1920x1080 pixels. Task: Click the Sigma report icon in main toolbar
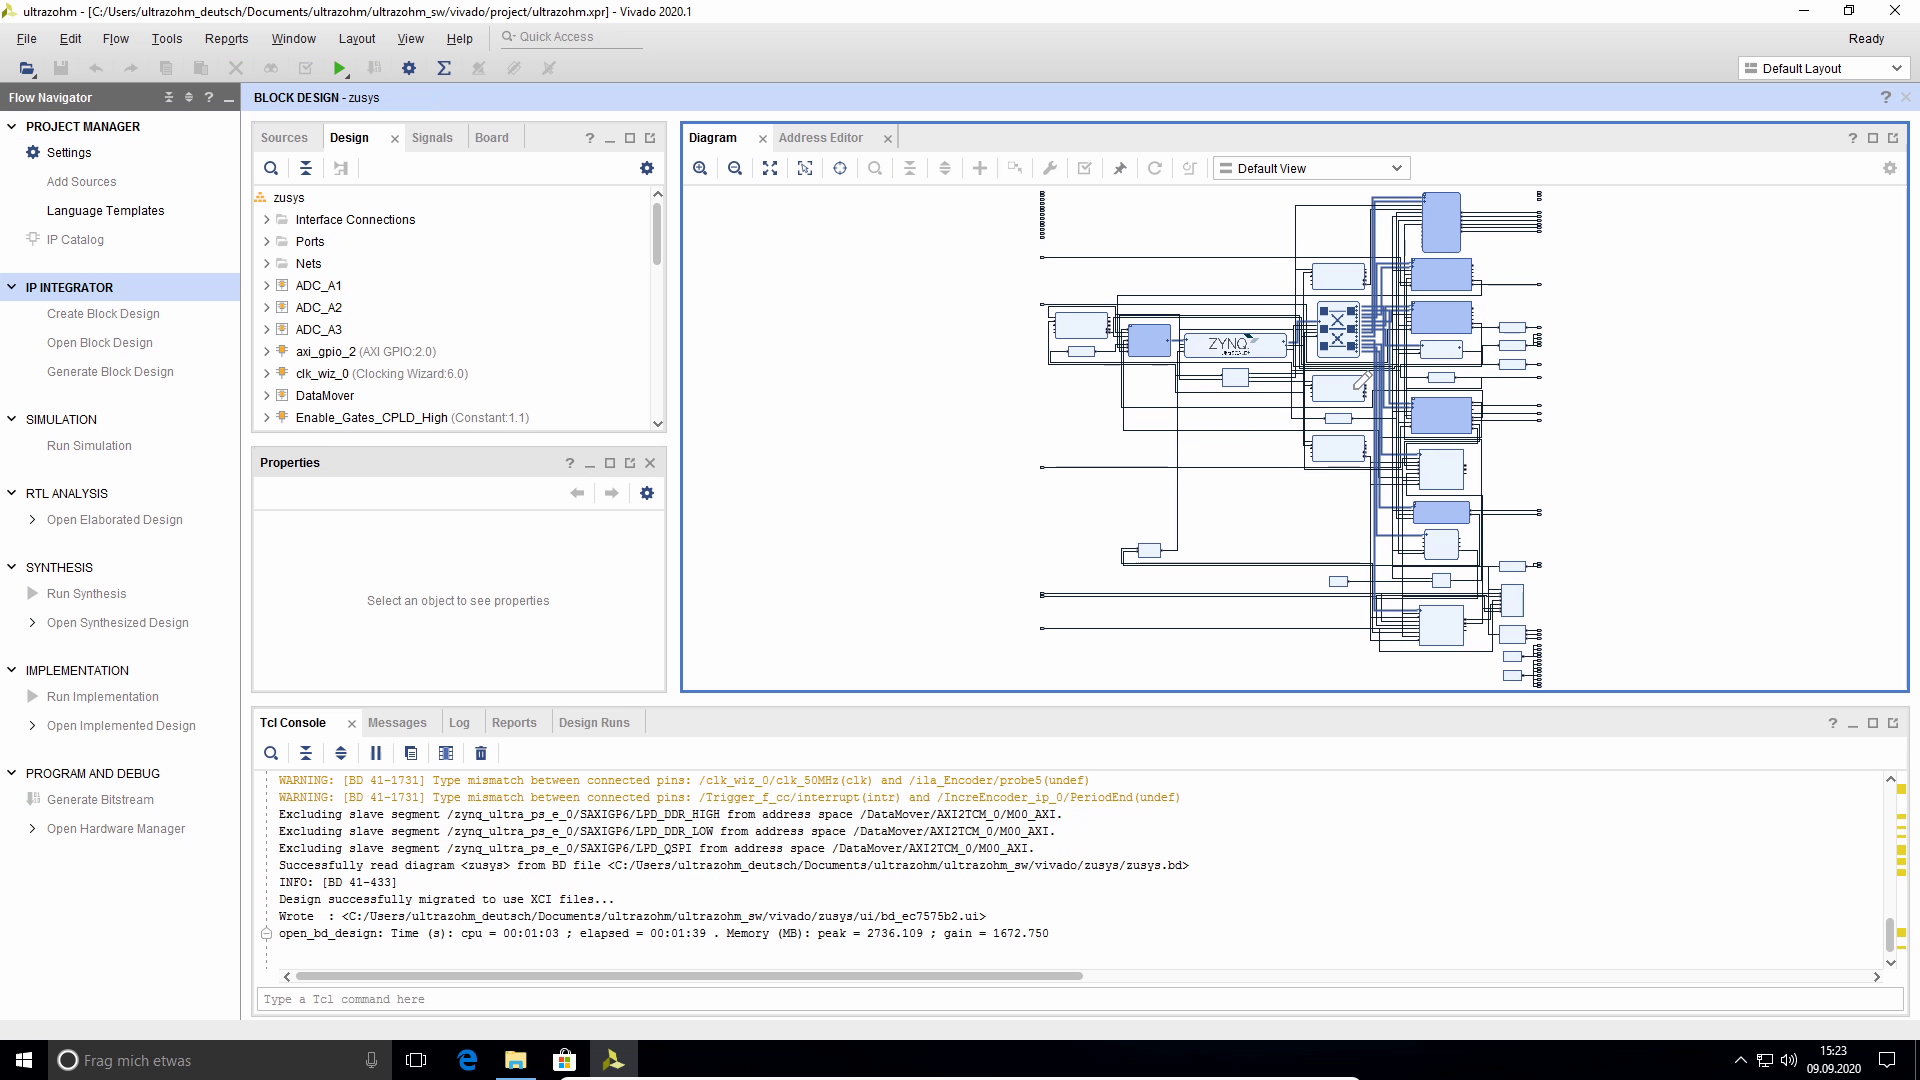coord(444,68)
